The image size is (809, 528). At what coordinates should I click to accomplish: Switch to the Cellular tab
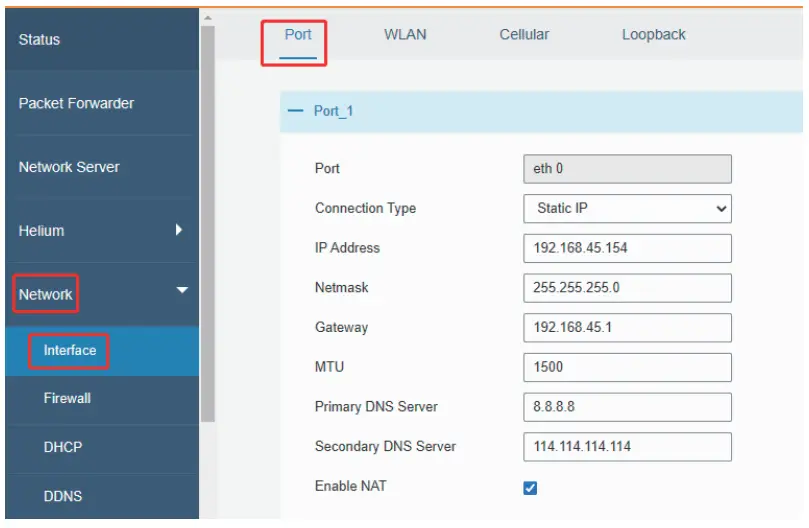(524, 35)
